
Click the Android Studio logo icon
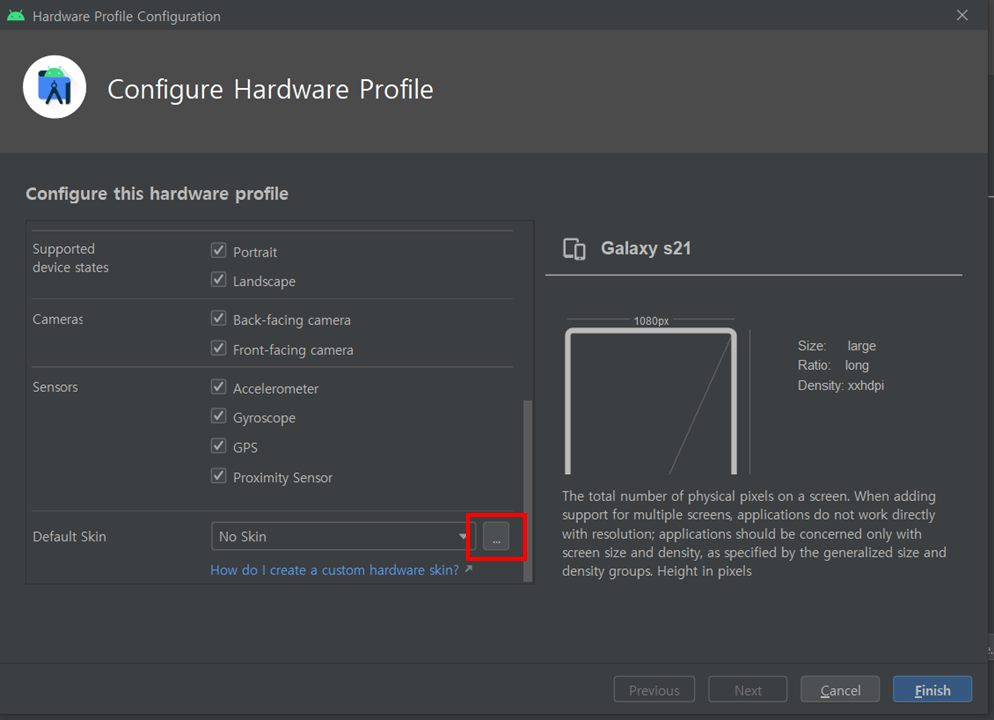55,87
